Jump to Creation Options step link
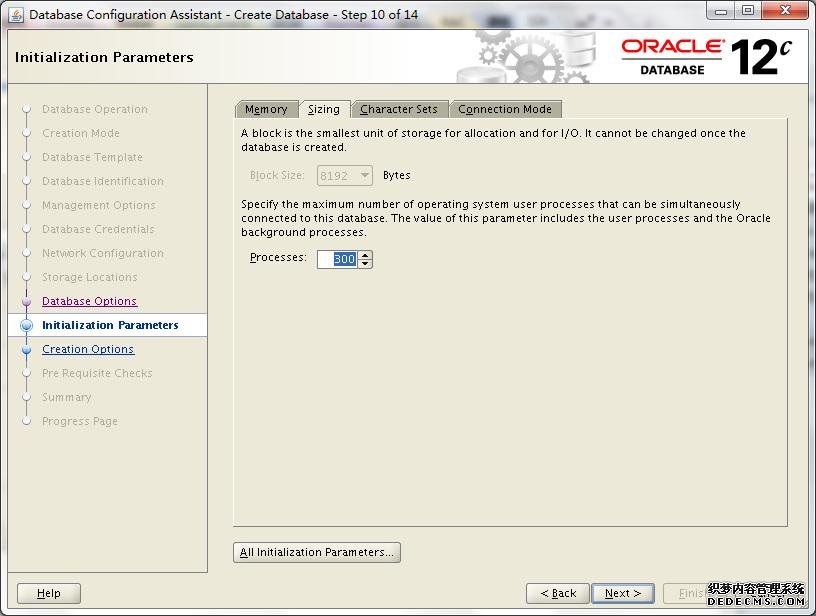 [87, 349]
